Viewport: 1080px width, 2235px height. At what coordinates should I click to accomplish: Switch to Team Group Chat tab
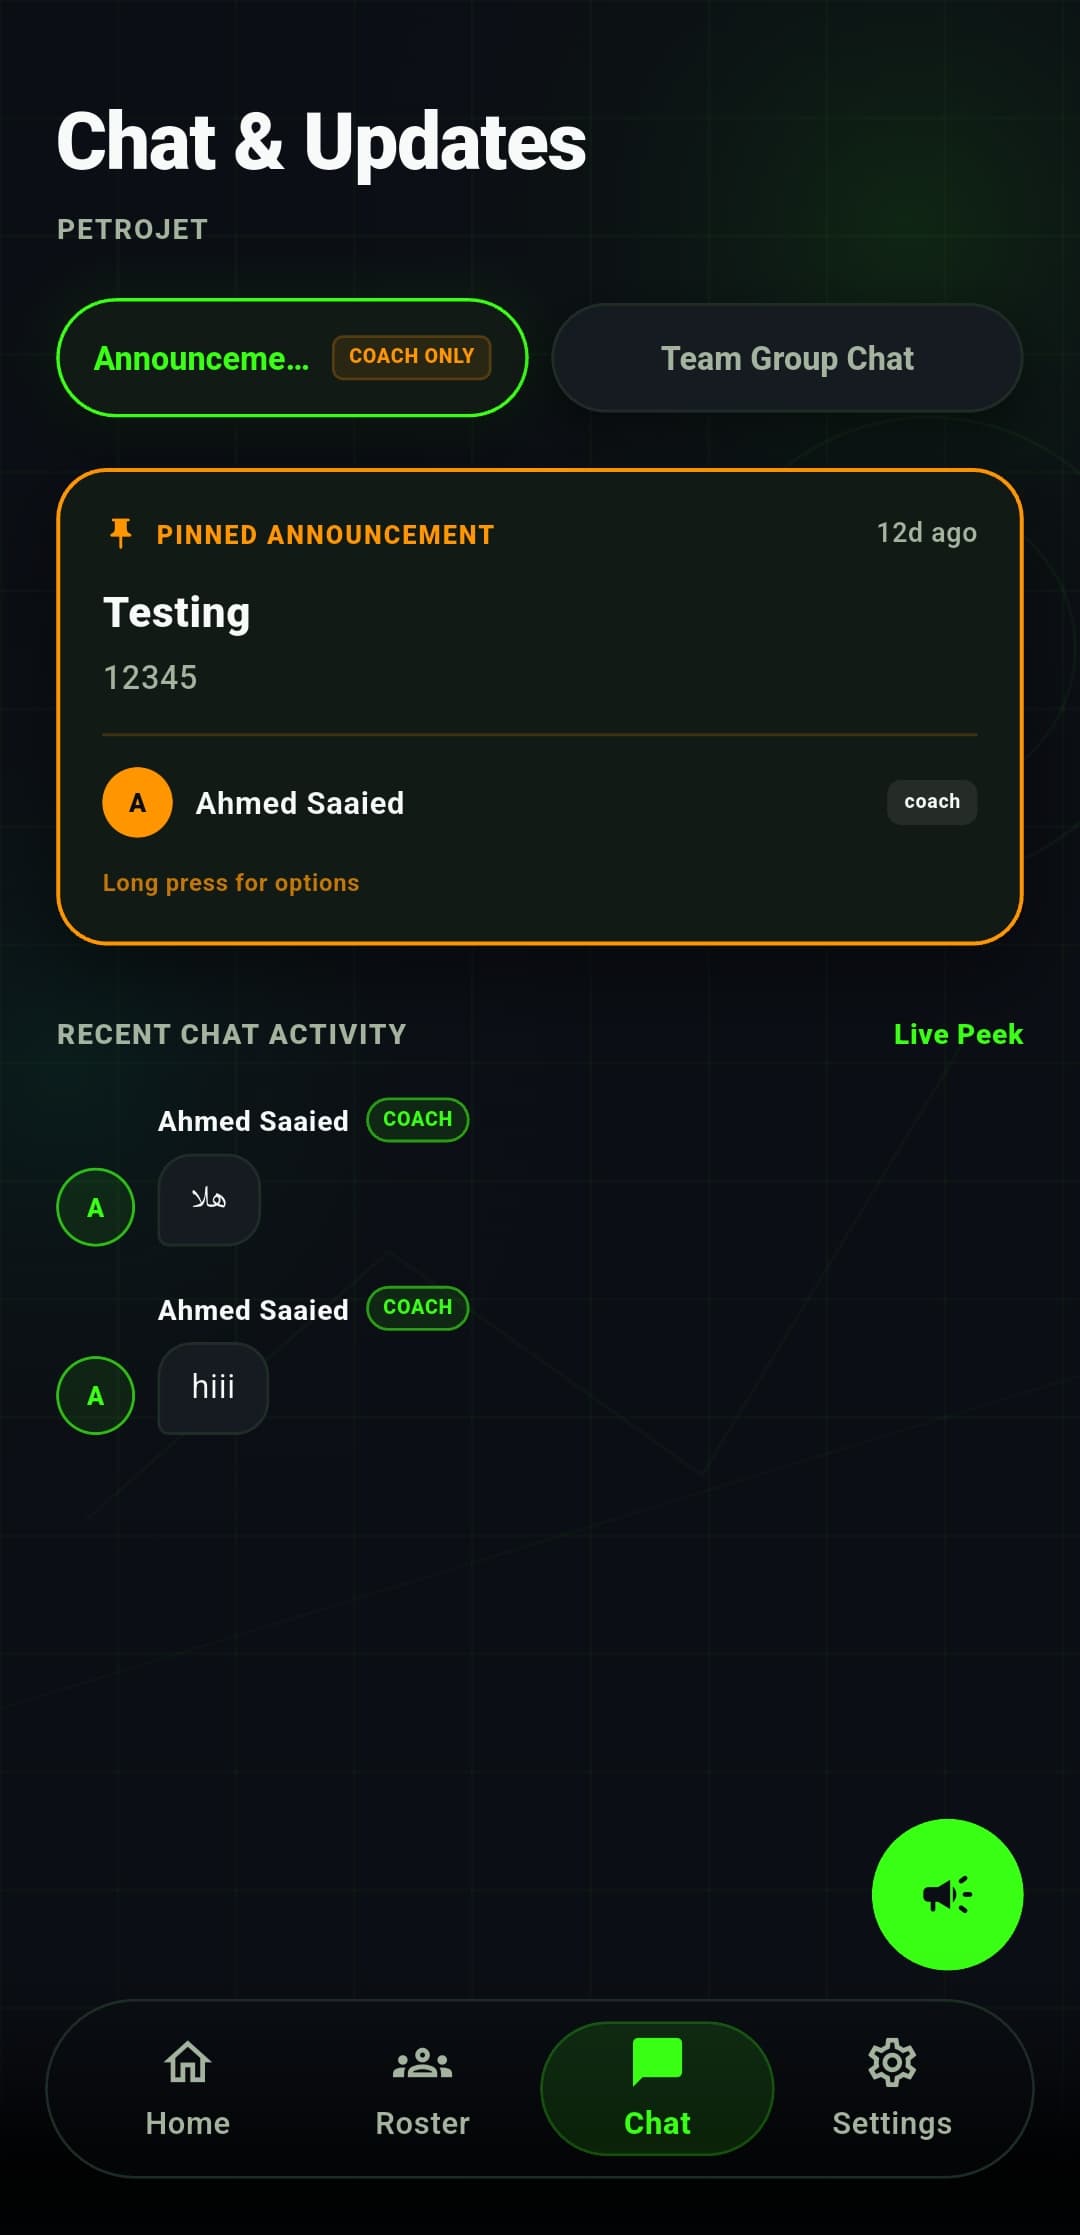pyautogui.click(x=787, y=358)
